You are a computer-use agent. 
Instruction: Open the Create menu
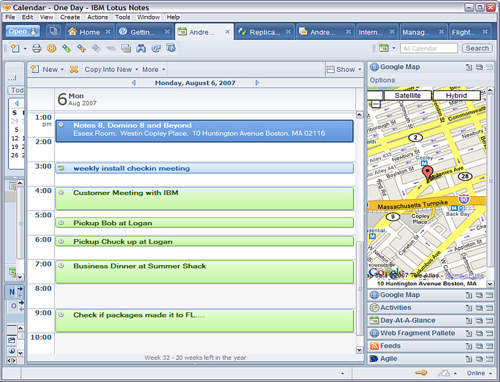click(x=70, y=17)
